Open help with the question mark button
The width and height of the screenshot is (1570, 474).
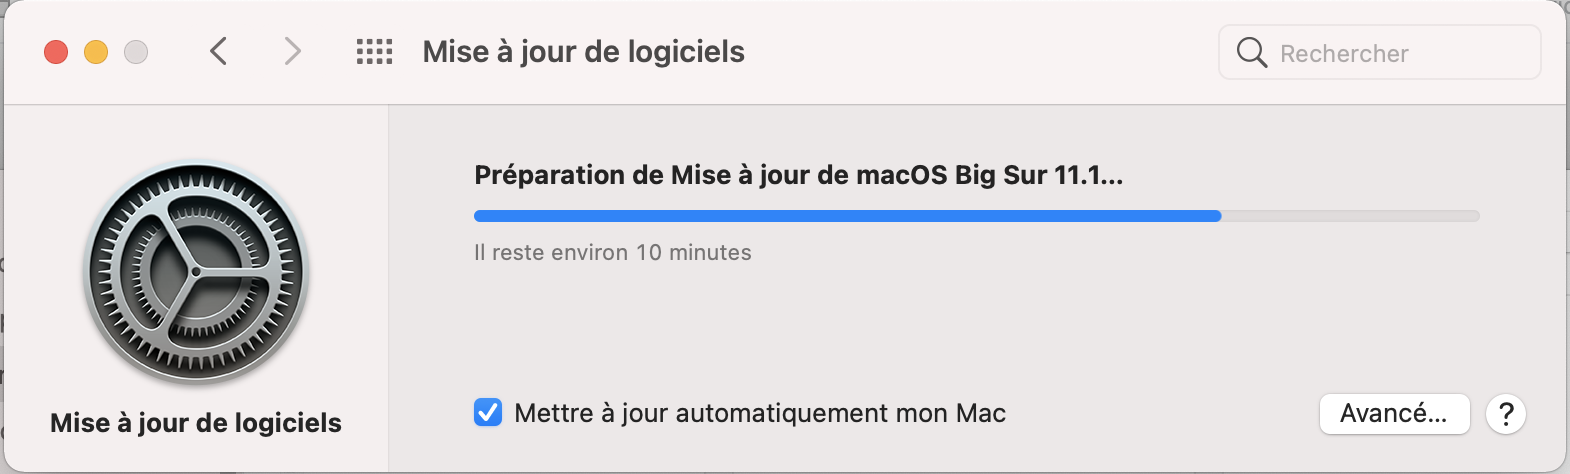point(1506,413)
